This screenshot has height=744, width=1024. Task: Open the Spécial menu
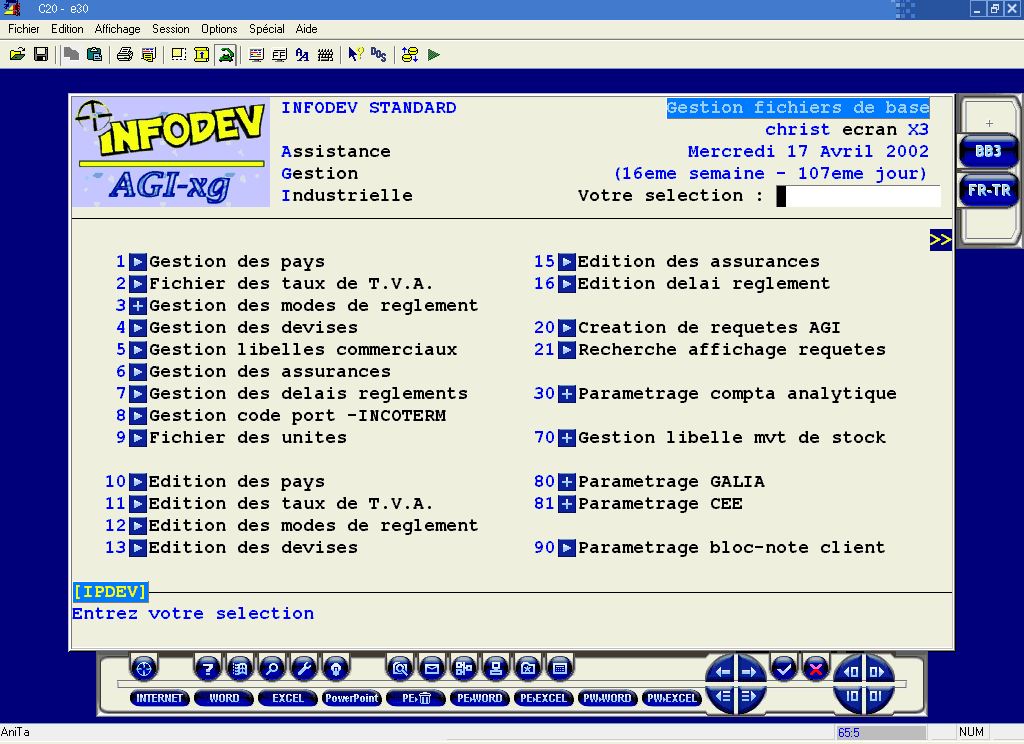point(266,29)
